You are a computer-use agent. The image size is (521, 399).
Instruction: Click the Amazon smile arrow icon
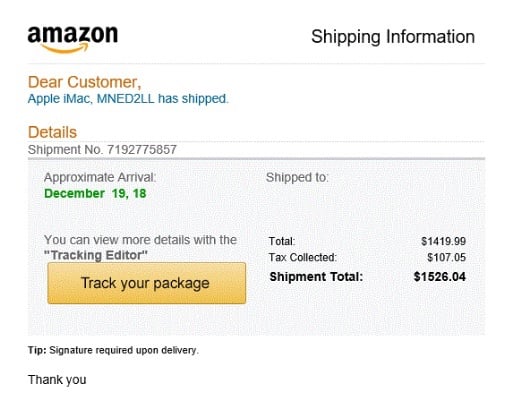click(66, 48)
